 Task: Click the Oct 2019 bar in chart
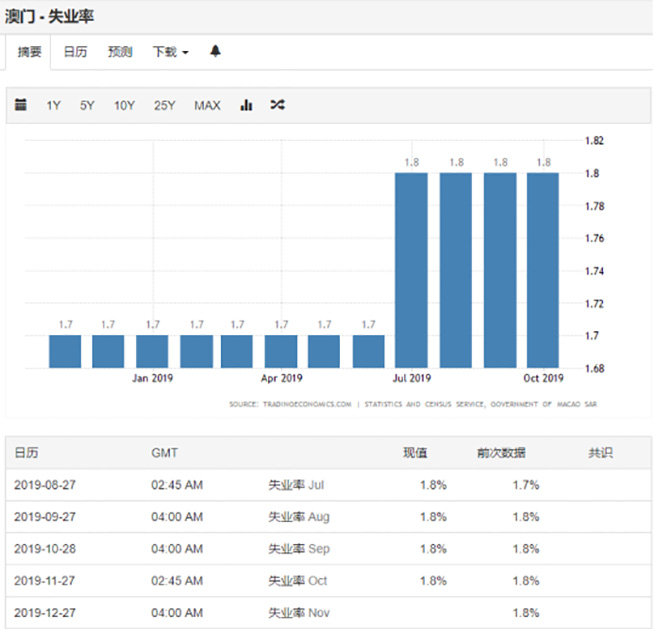(x=544, y=270)
